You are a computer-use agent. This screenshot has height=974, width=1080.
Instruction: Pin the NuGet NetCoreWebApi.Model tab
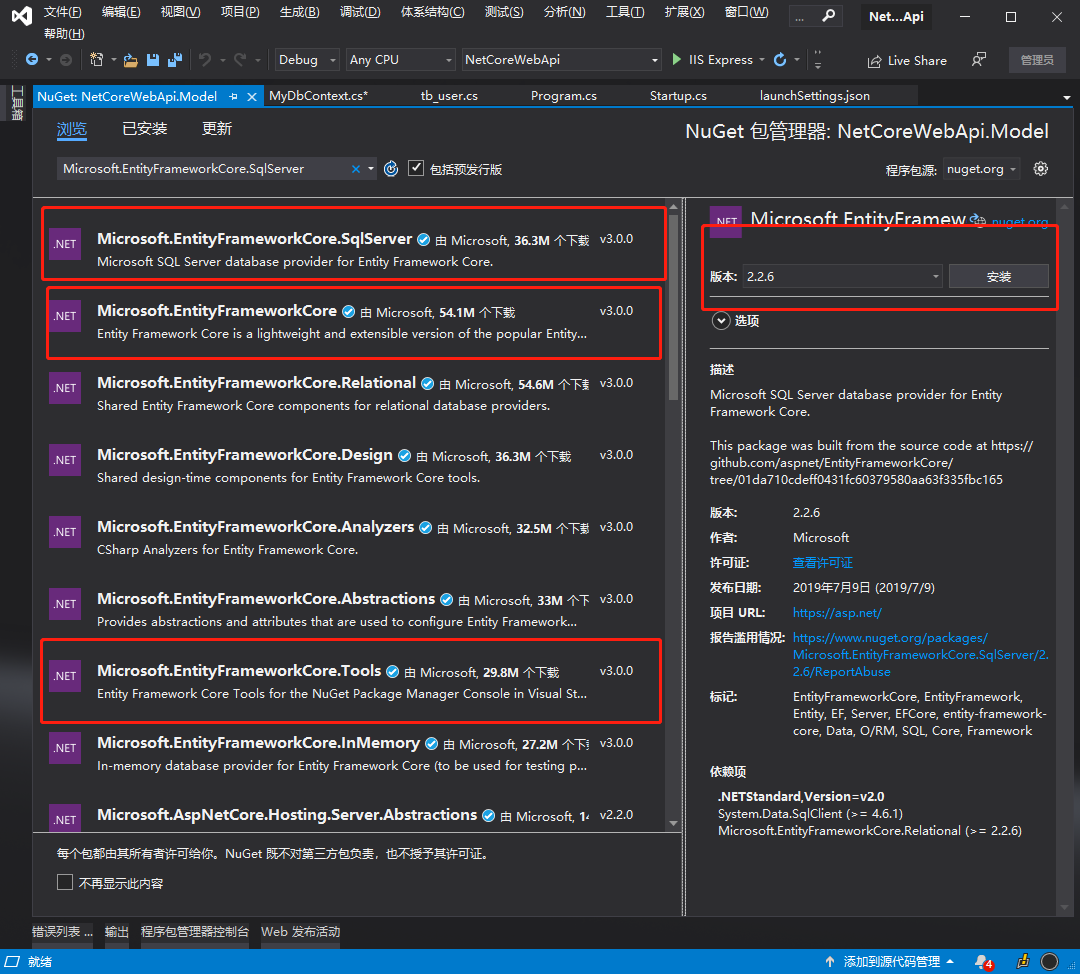point(233,96)
